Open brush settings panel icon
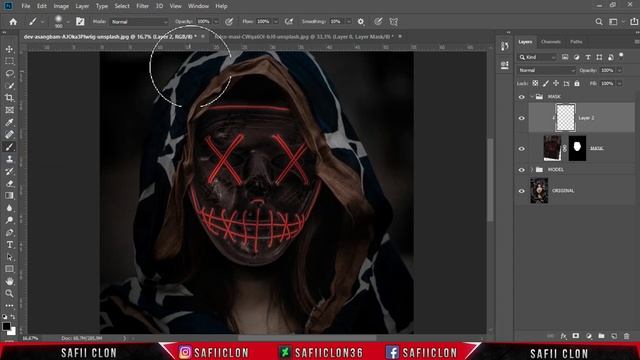640x360 pixels. point(80,22)
